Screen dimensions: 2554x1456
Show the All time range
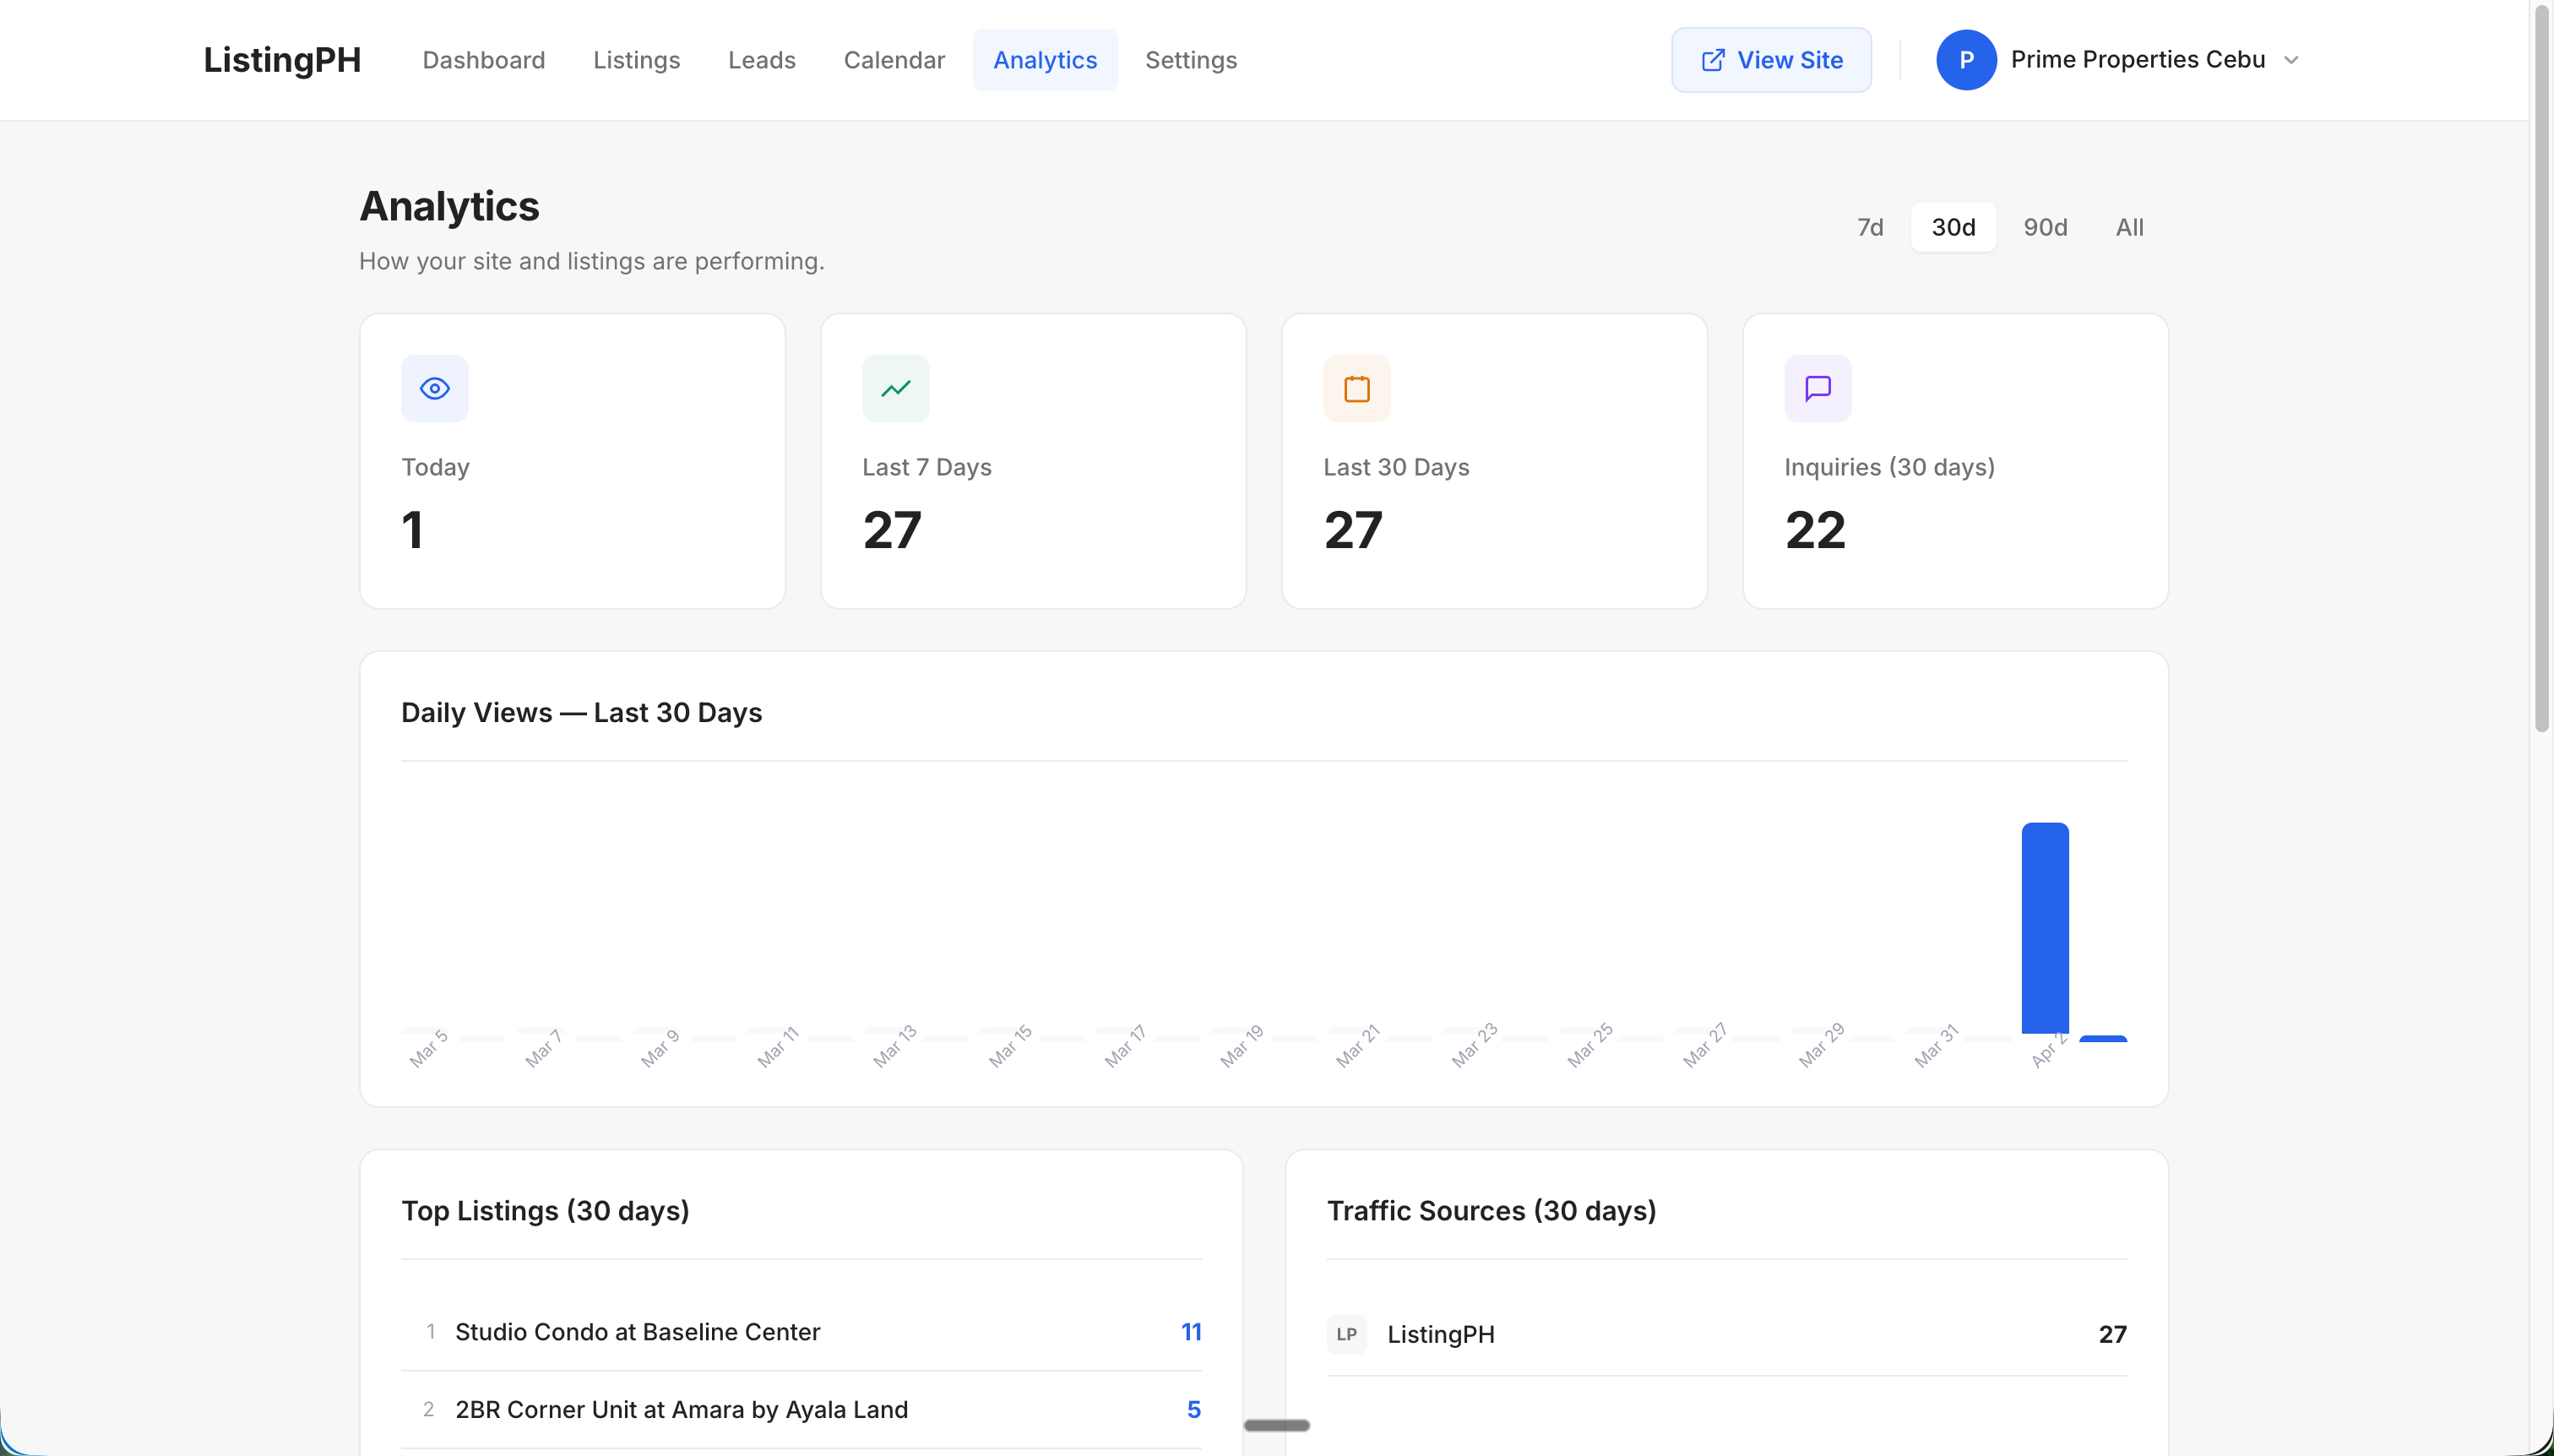pyautogui.click(x=2129, y=227)
